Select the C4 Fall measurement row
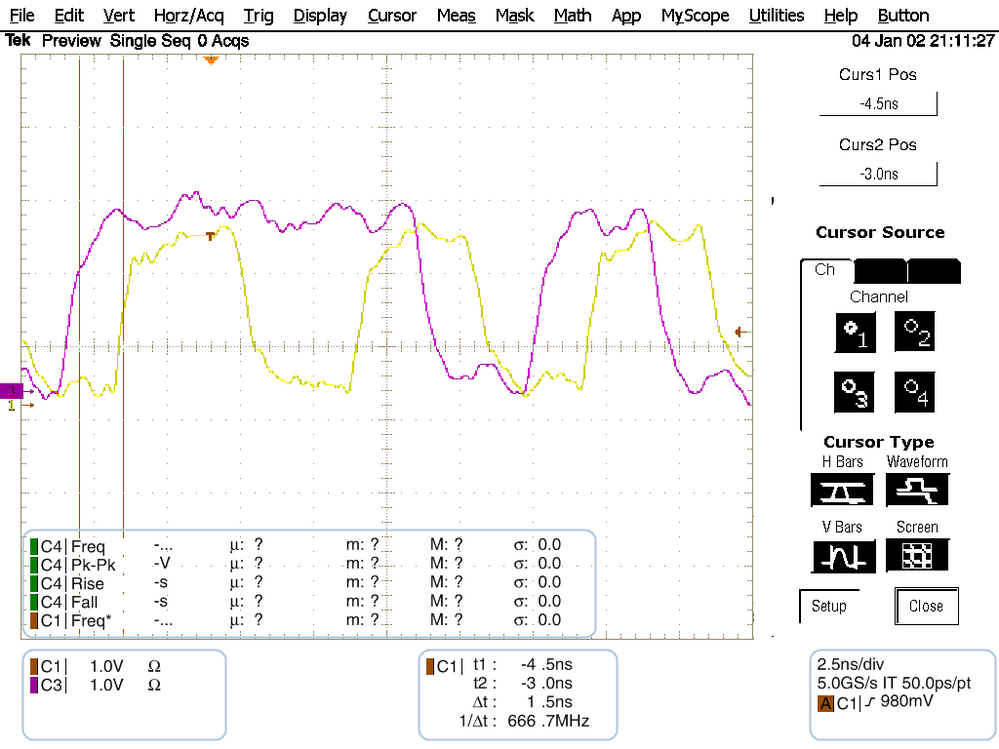 click(x=296, y=601)
